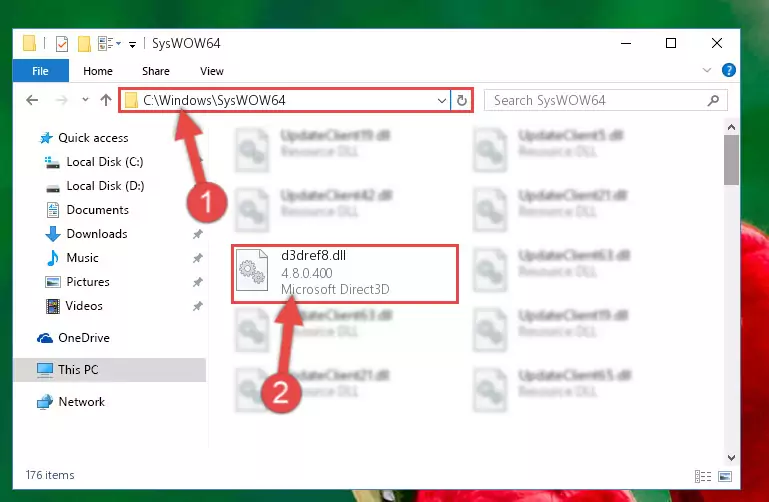Image resolution: width=769 pixels, height=502 pixels.
Task: Open Videos in the sidebar
Action: tap(84, 306)
